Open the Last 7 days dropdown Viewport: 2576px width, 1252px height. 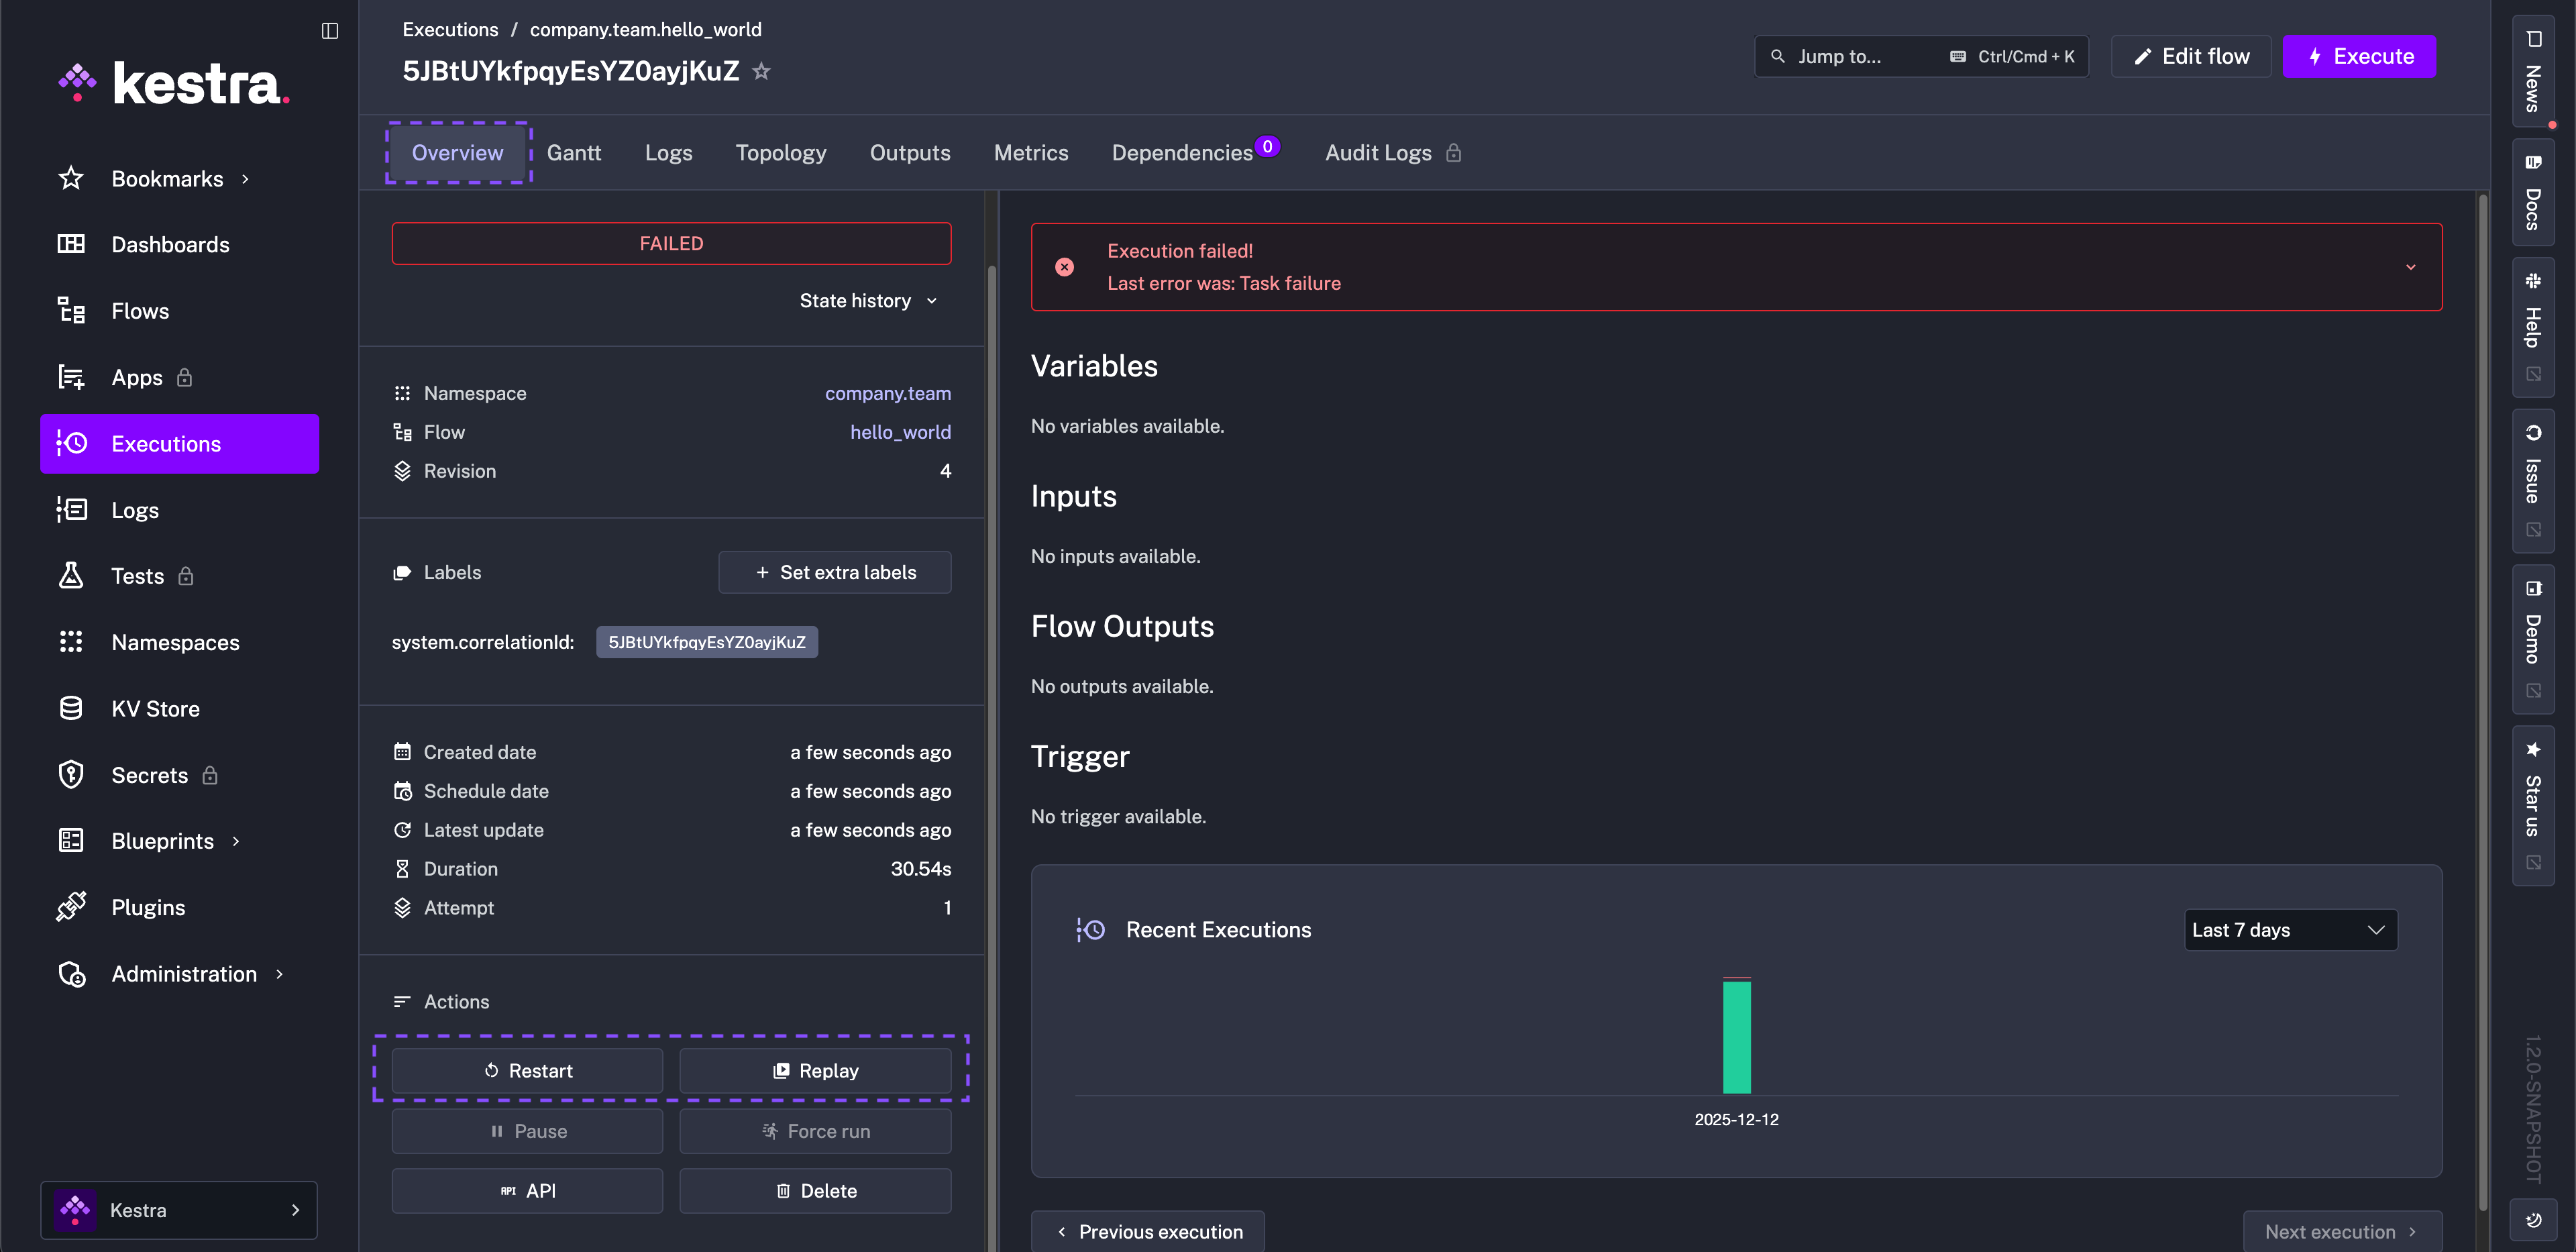click(x=2289, y=930)
